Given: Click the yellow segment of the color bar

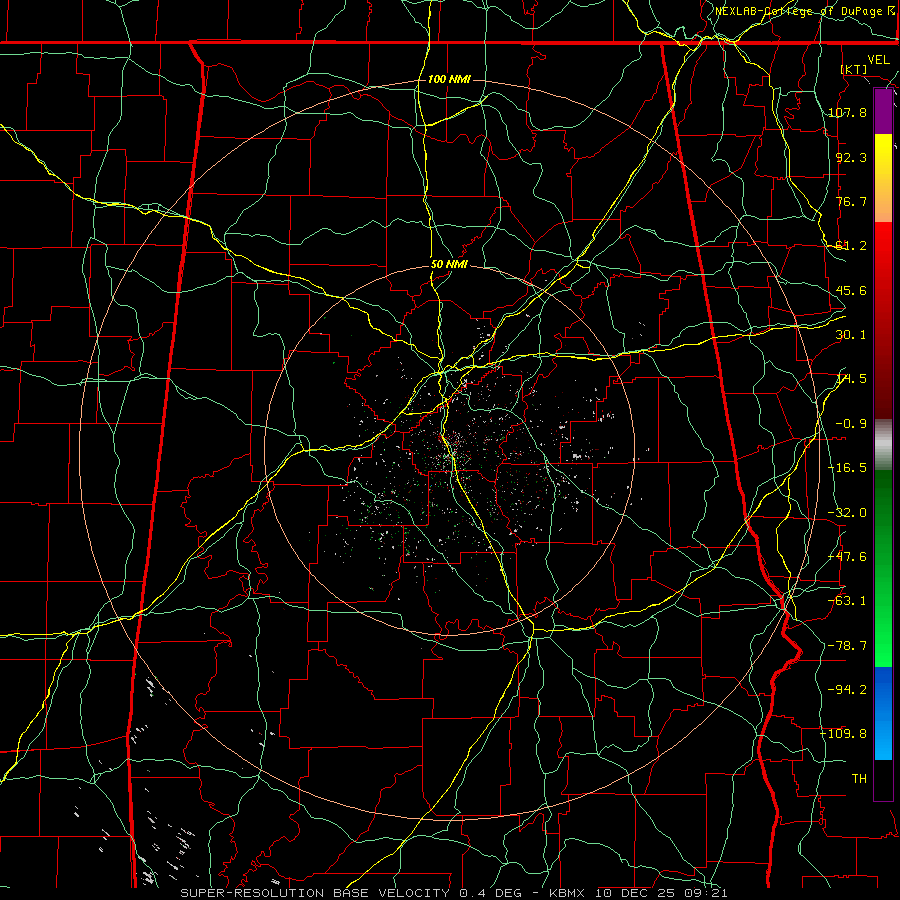Looking at the screenshot, I should [883, 155].
